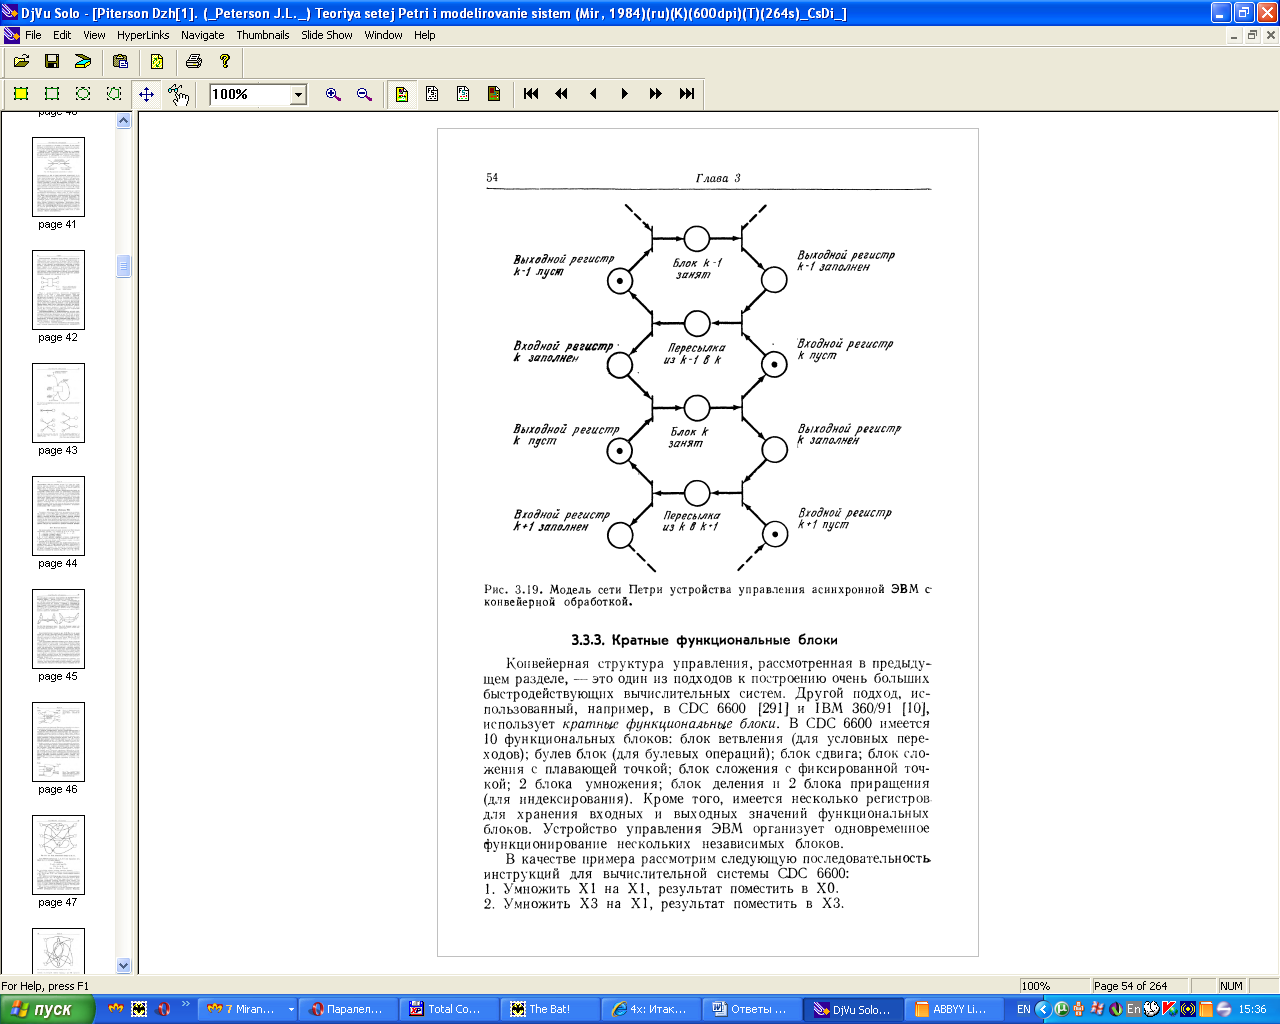
Task: Open the Navigate menu
Action: [203, 35]
